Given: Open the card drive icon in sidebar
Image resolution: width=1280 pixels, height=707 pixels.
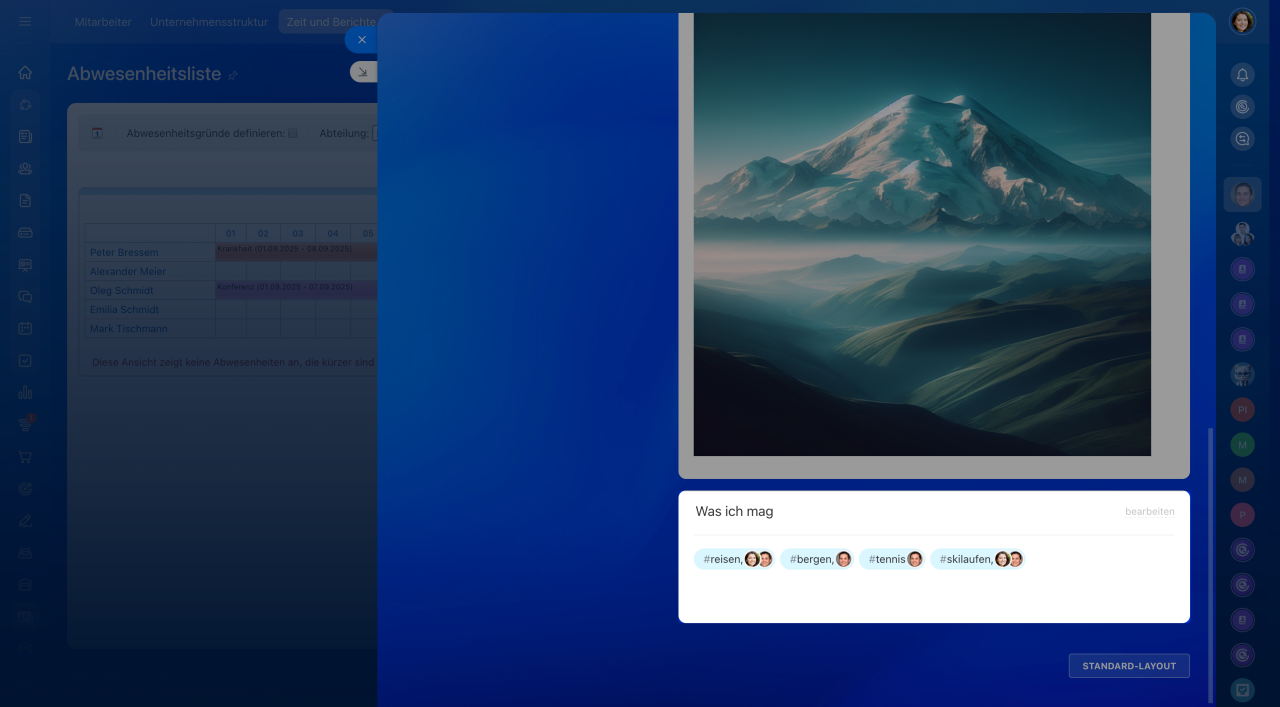Looking at the screenshot, I should [25, 232].
